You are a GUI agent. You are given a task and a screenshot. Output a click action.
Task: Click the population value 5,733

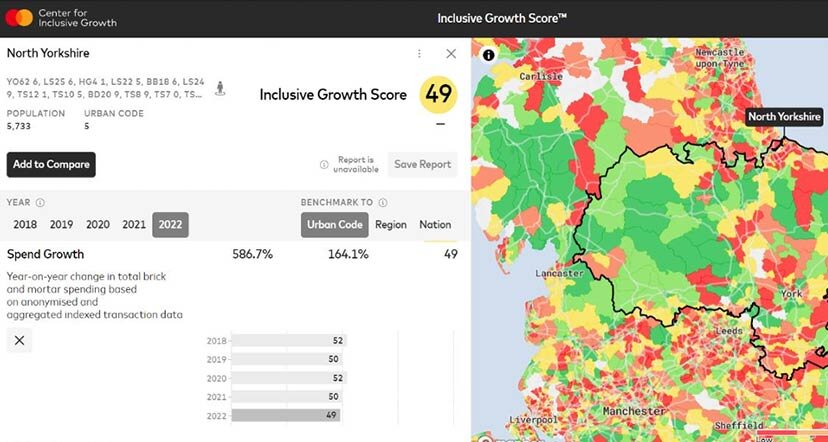[x=19, y=127]
